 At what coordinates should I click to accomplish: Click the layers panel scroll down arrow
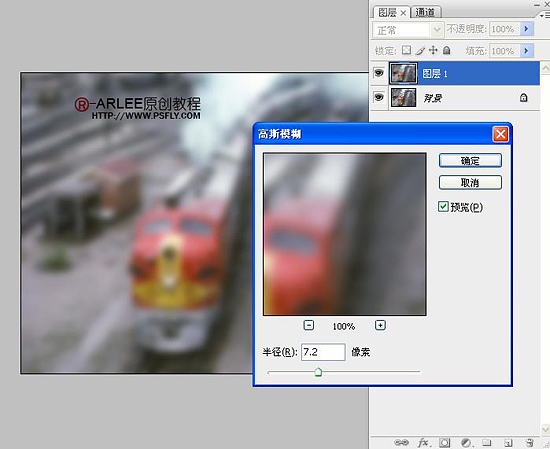pyautogui.click(x=545, y=429)
